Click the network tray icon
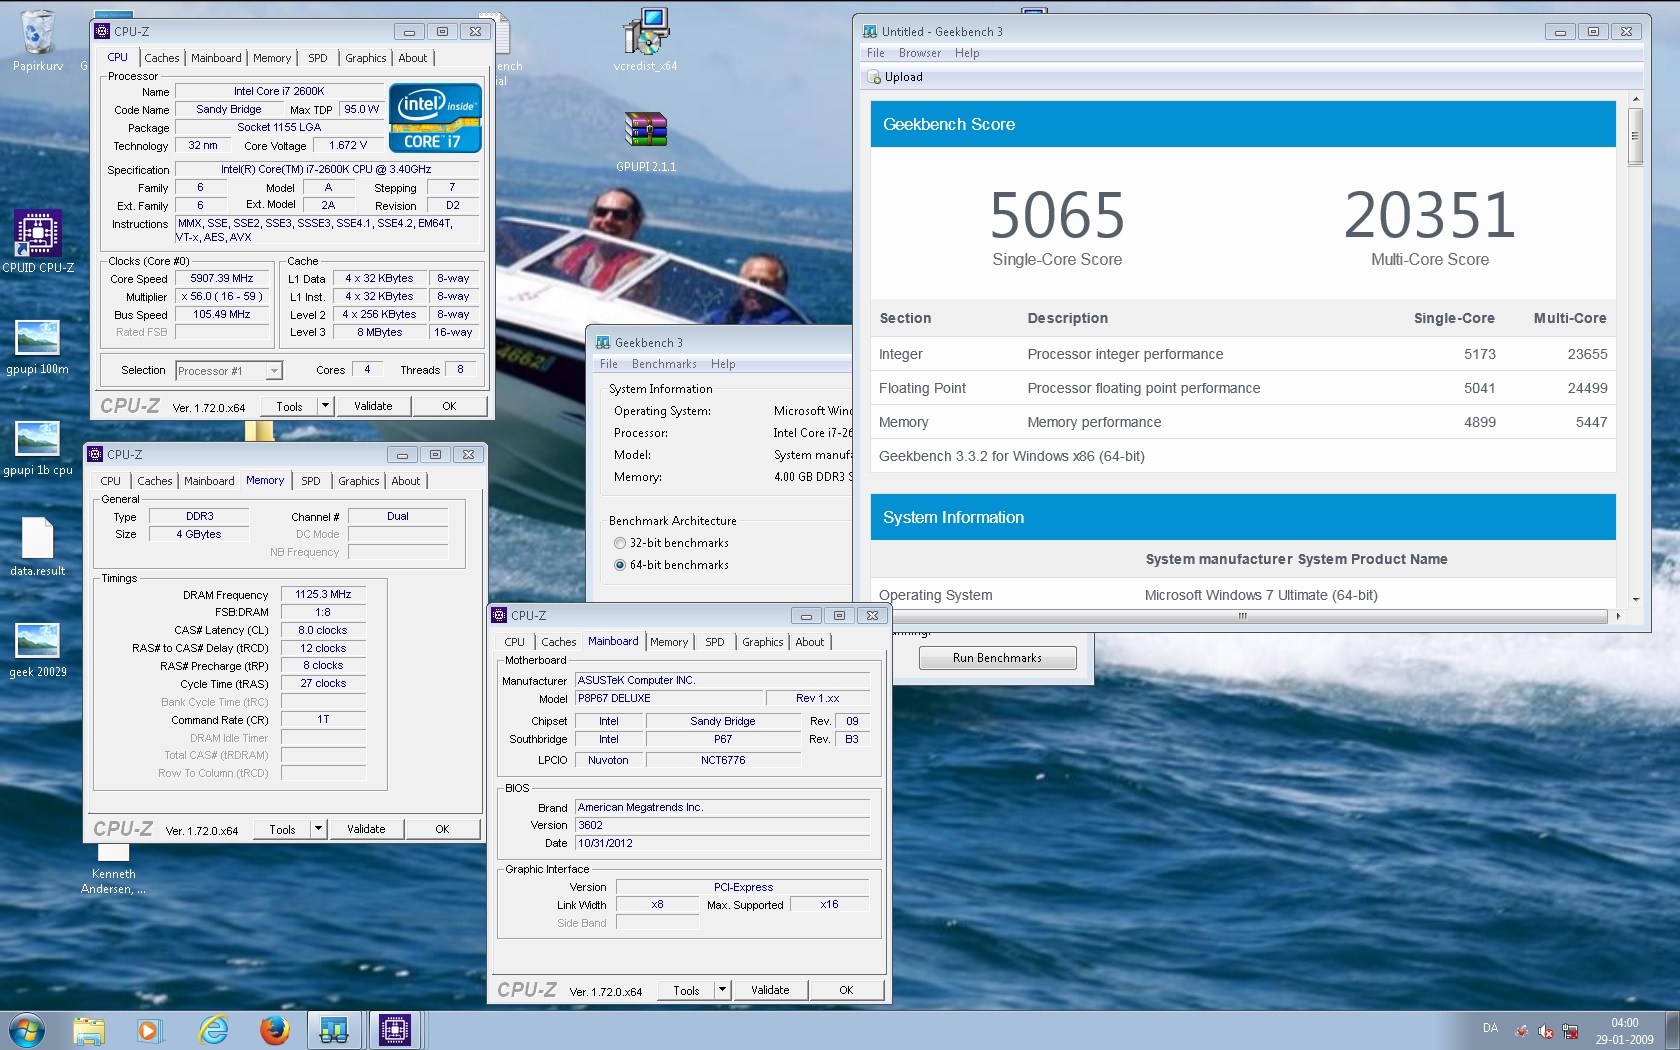Screen dimensions: 1680x1050 click(1570, 1031)
